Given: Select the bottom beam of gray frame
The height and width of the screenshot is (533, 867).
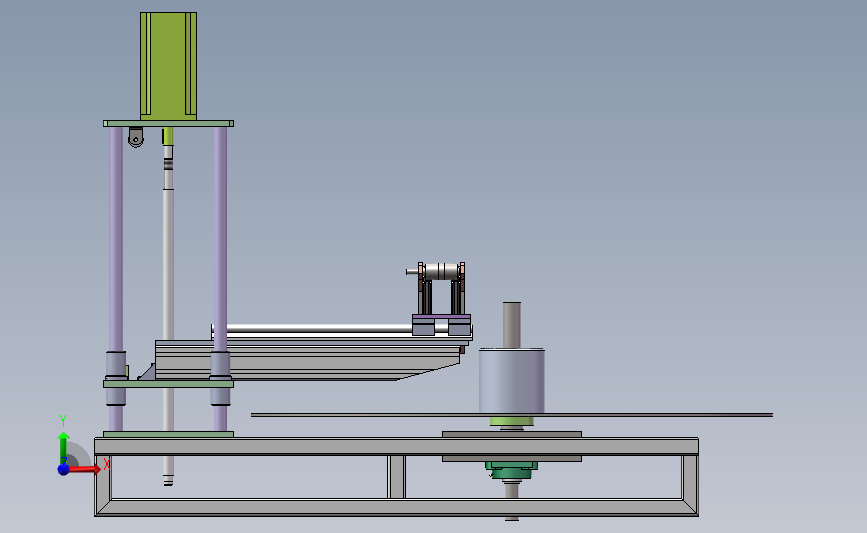Looking at the screenshot, I should click(x=396, y=507).
